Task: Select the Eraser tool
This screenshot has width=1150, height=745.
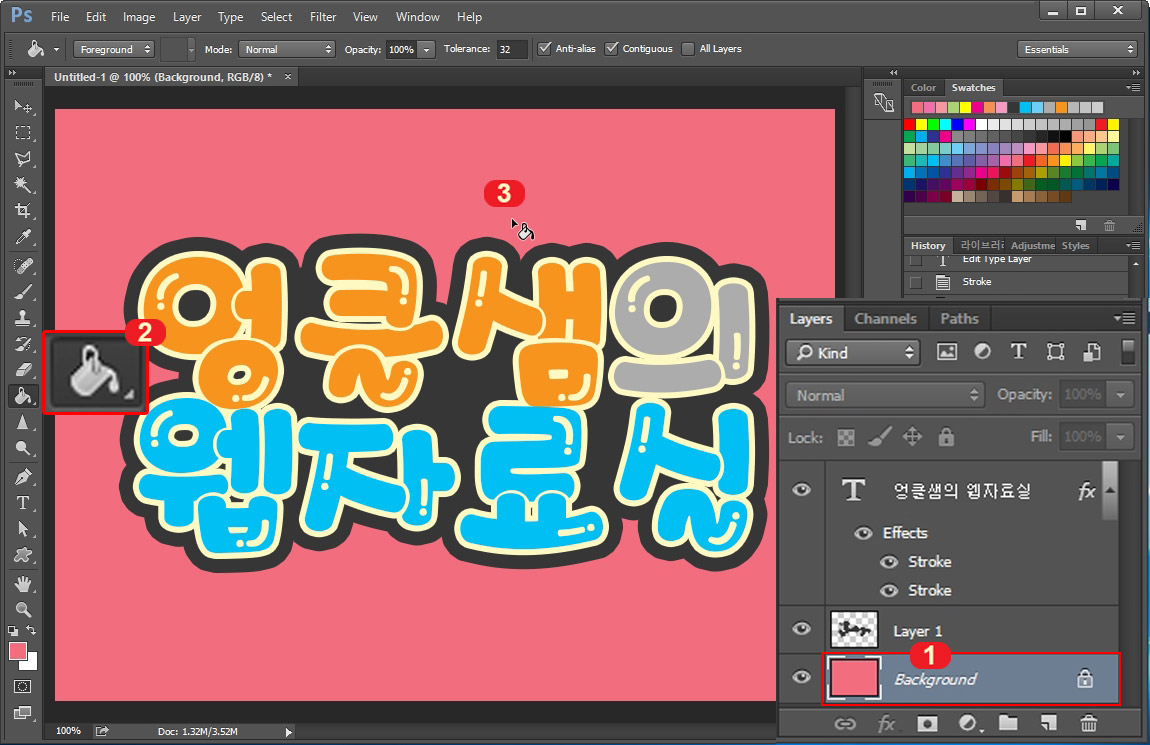Action: click(x=23, y=370)
